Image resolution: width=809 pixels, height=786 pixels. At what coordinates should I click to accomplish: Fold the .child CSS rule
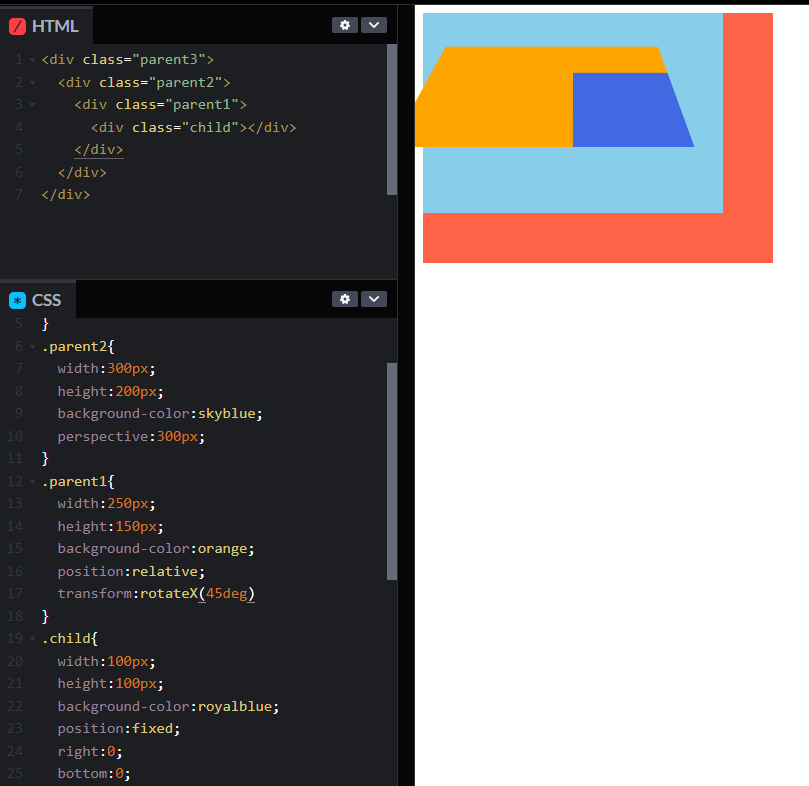pyautogui.click(x=33, y=639)
